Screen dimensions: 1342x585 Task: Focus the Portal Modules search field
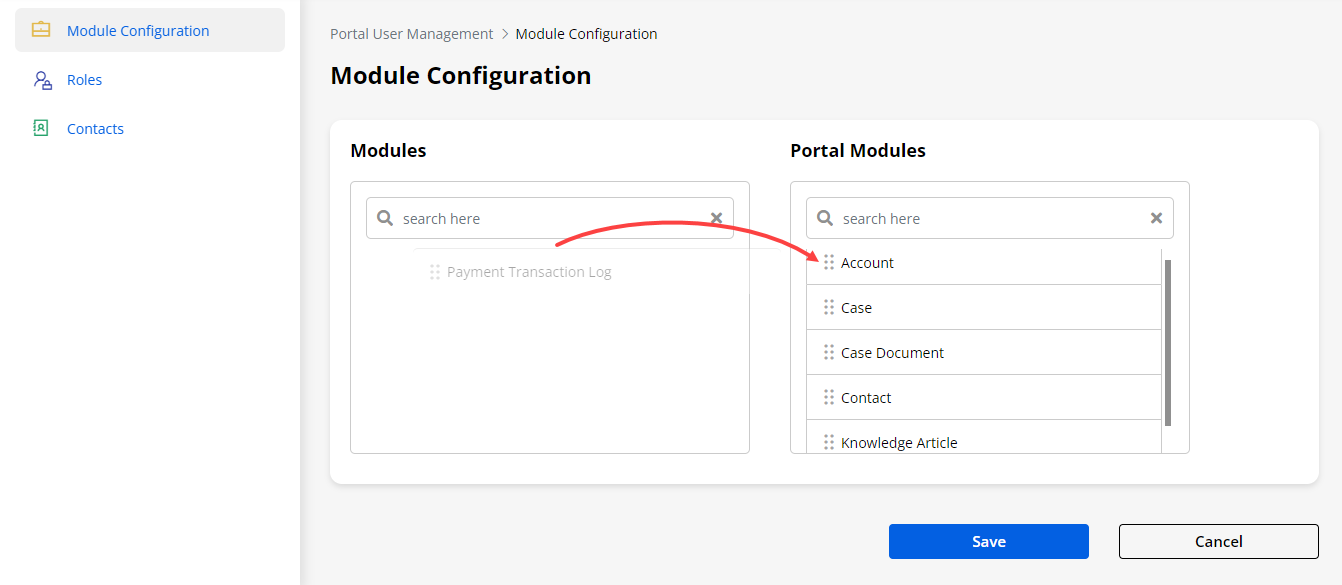pyautogui.click(x=990, y=218)
